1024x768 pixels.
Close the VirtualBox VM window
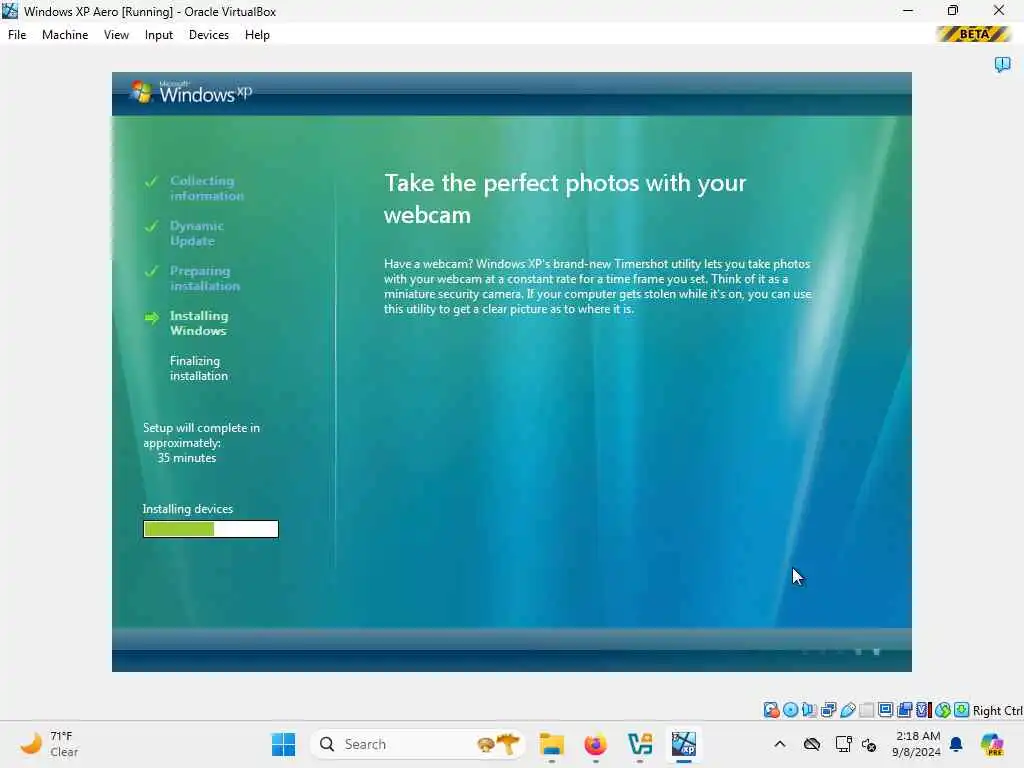point(999,10)
